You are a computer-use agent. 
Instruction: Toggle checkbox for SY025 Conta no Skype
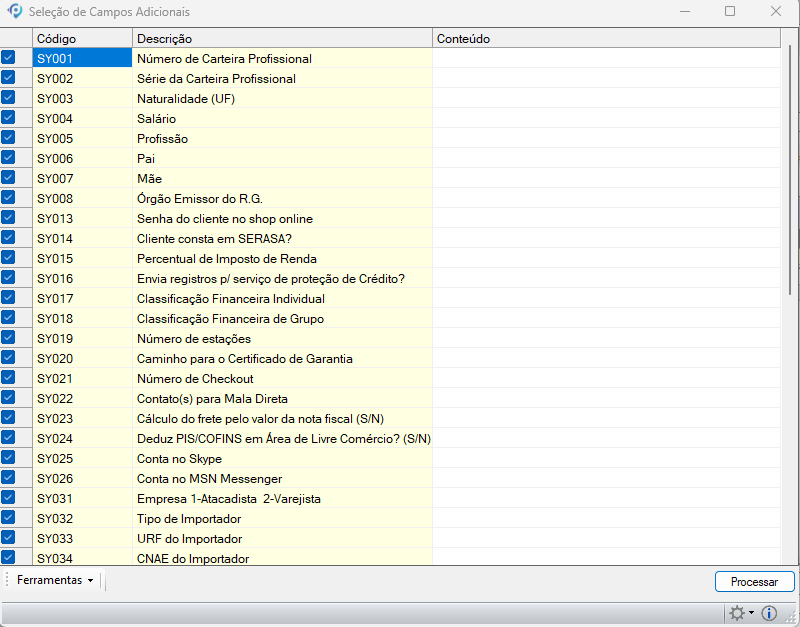(9, 458)
